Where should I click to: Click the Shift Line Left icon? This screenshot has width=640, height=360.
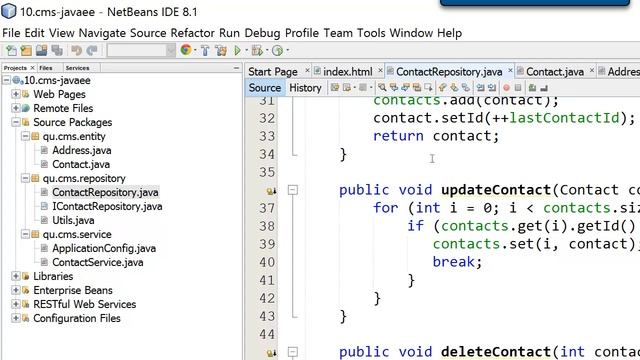480,87
